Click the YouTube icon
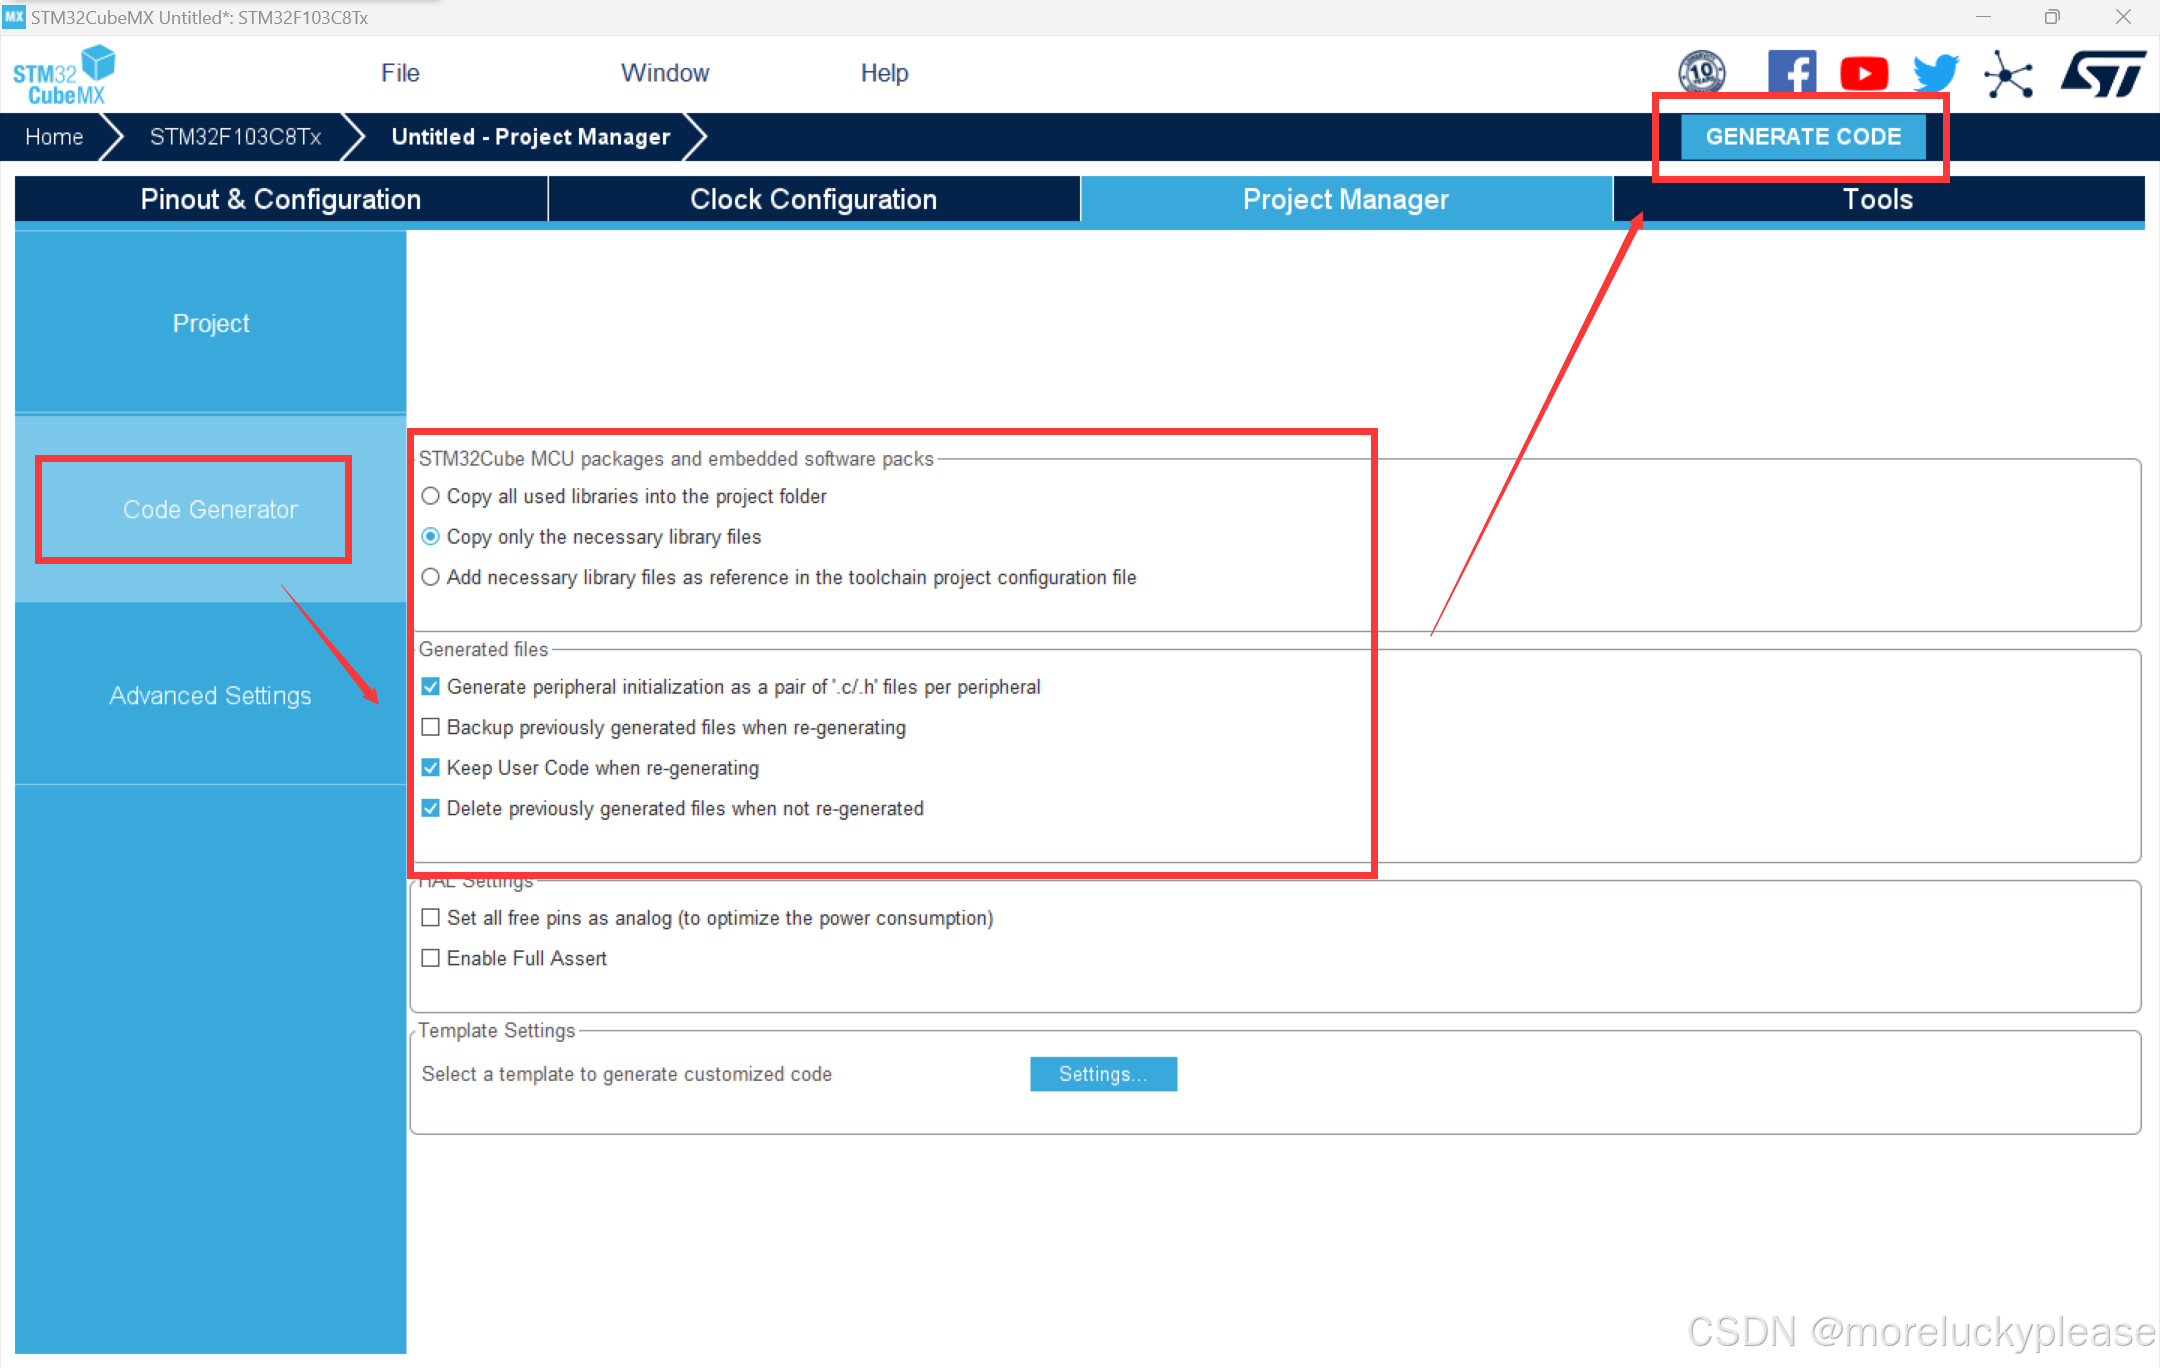 point(1863,73)
